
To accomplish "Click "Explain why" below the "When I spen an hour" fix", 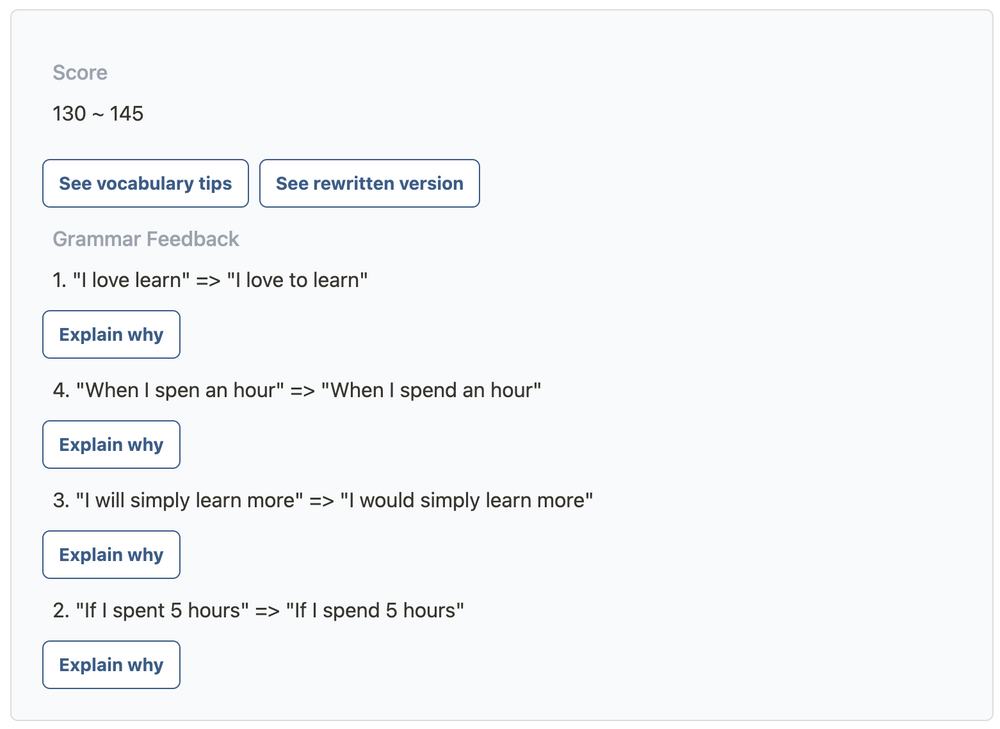I will click(111, 444).
